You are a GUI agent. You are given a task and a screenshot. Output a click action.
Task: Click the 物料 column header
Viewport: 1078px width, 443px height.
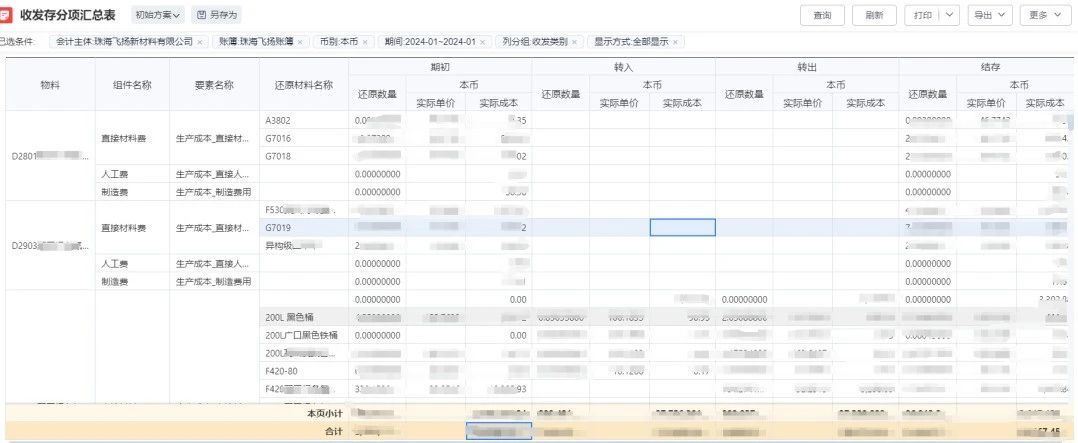[x=50, y=85]
